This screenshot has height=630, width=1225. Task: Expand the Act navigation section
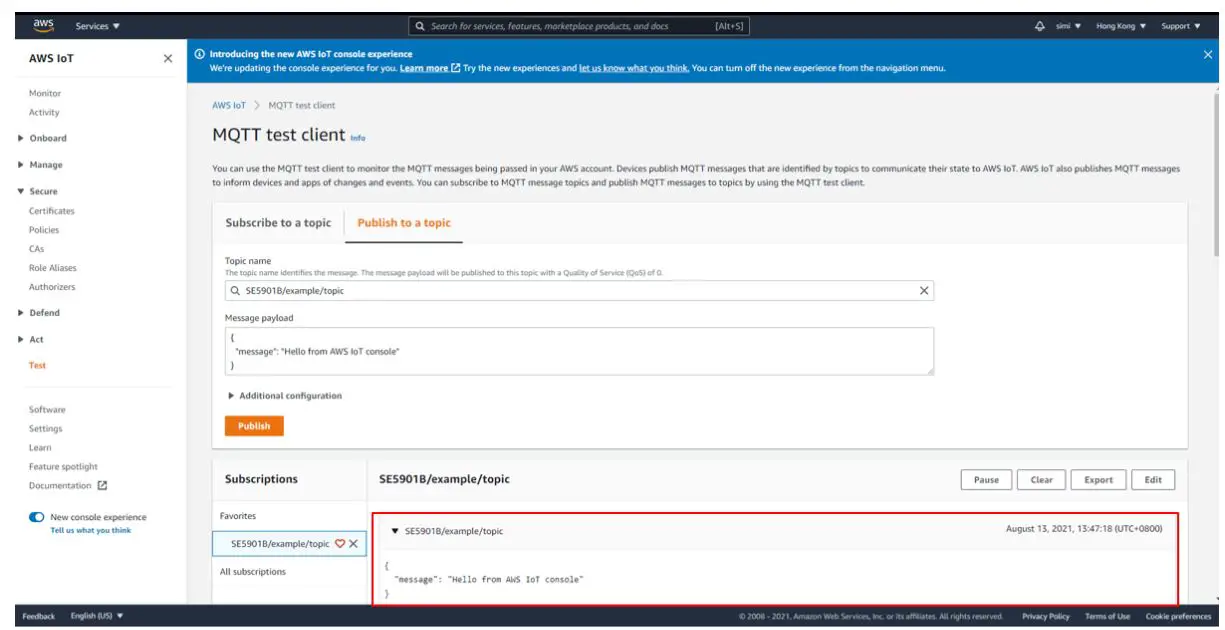[x=31, y=340]
